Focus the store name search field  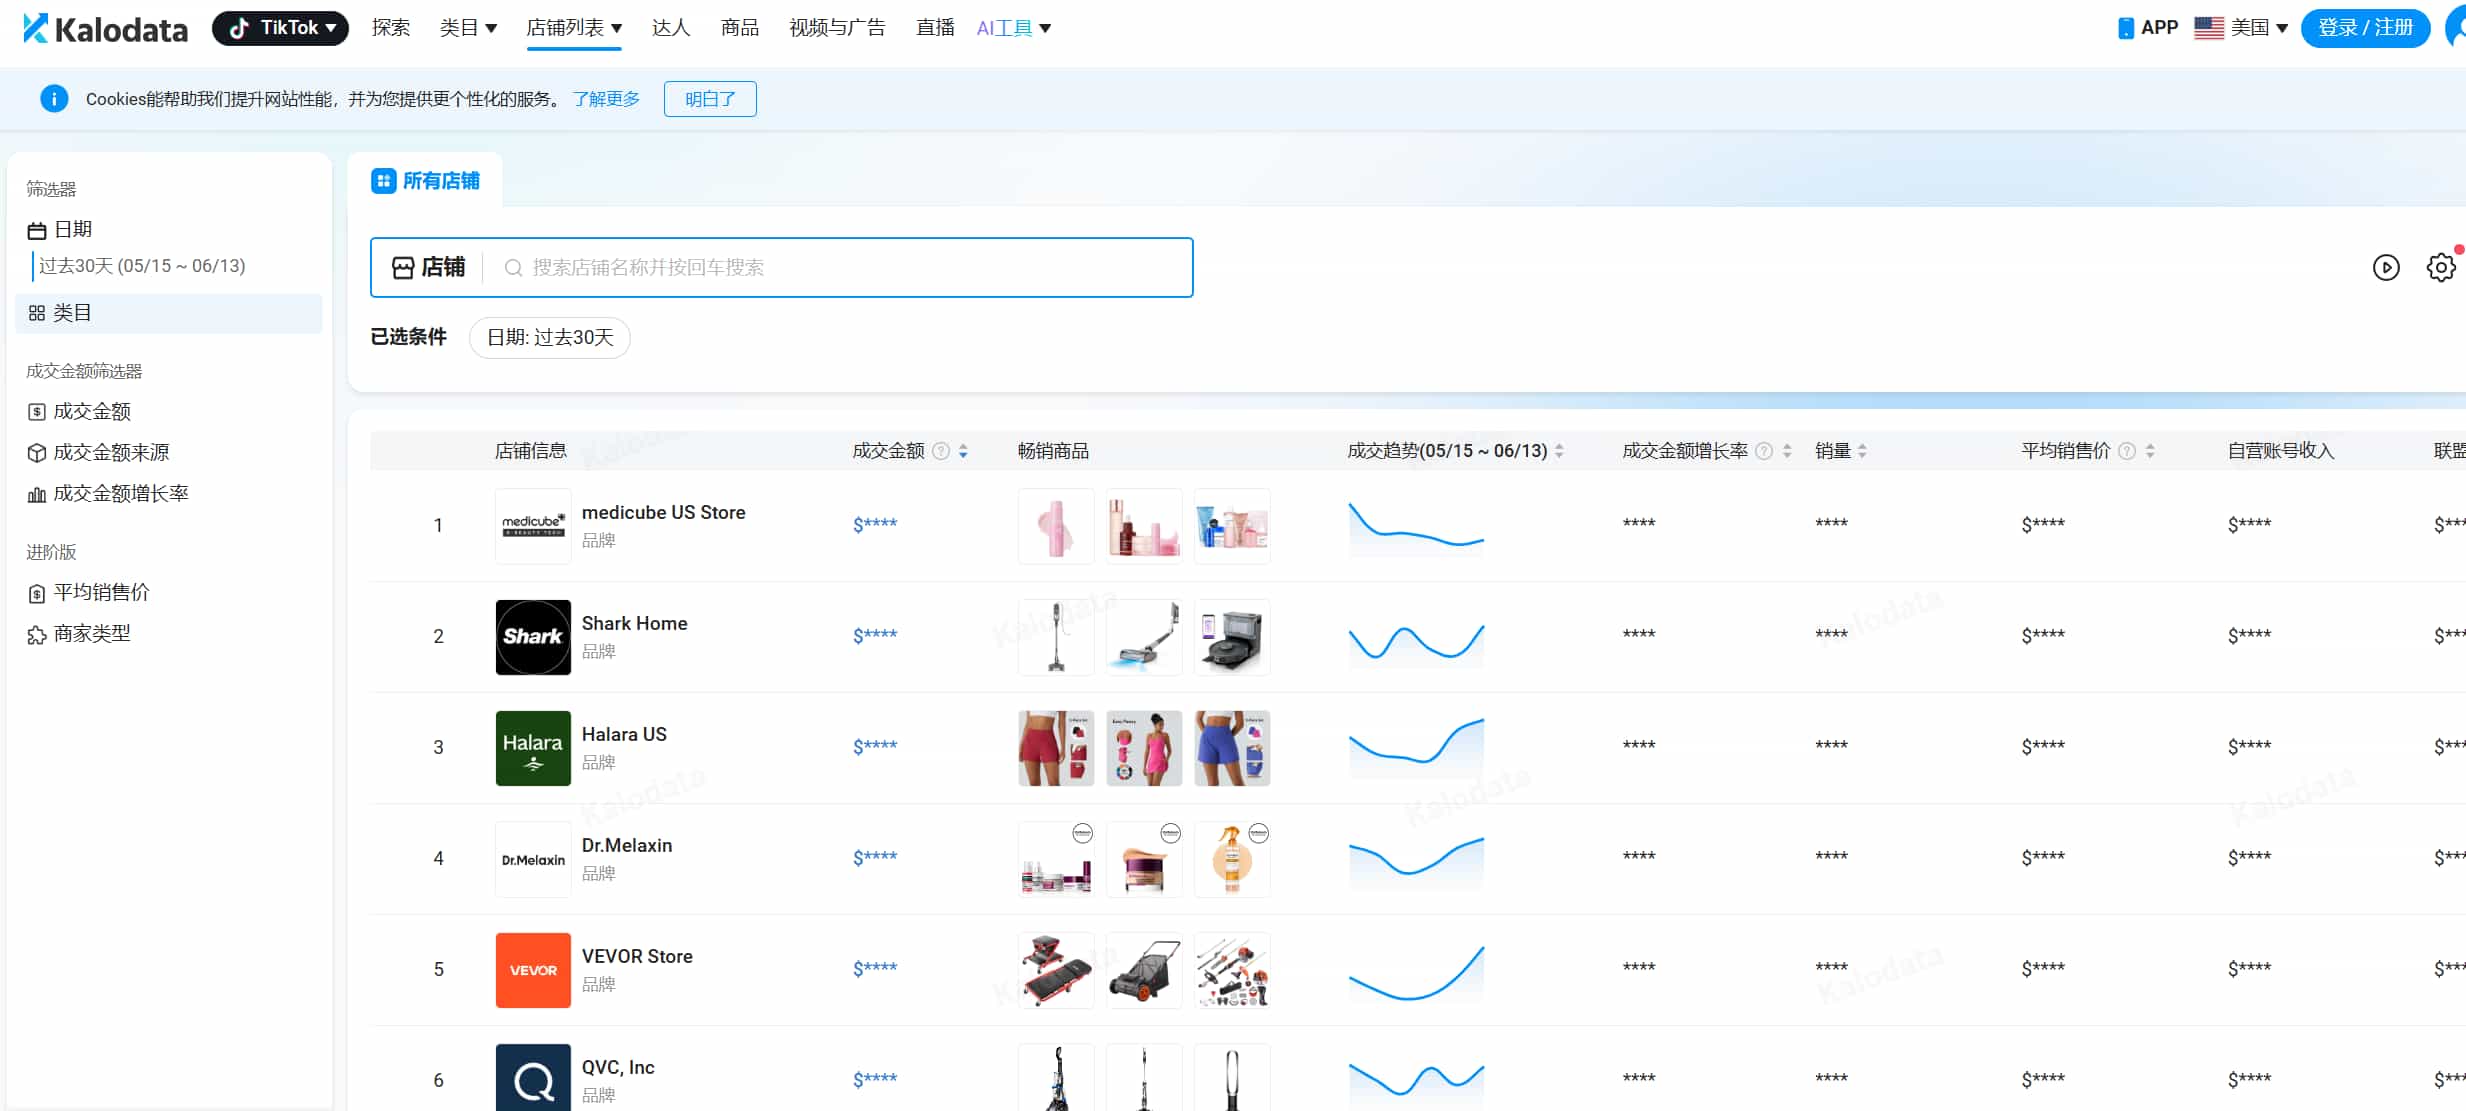[x=840, y=268]
